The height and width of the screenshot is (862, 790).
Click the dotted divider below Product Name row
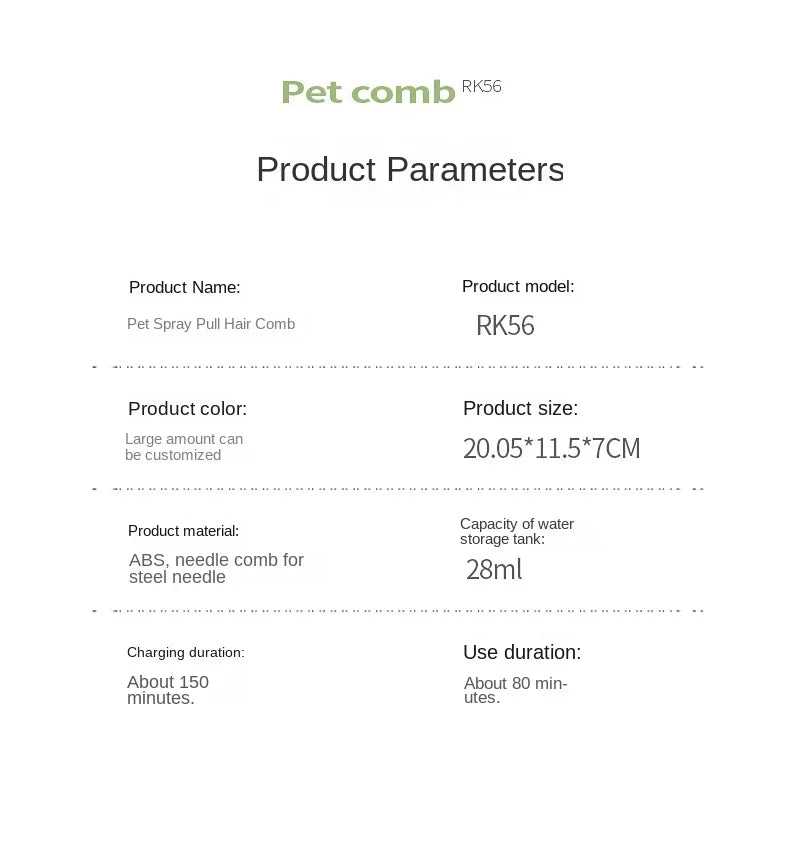(398, 367)
